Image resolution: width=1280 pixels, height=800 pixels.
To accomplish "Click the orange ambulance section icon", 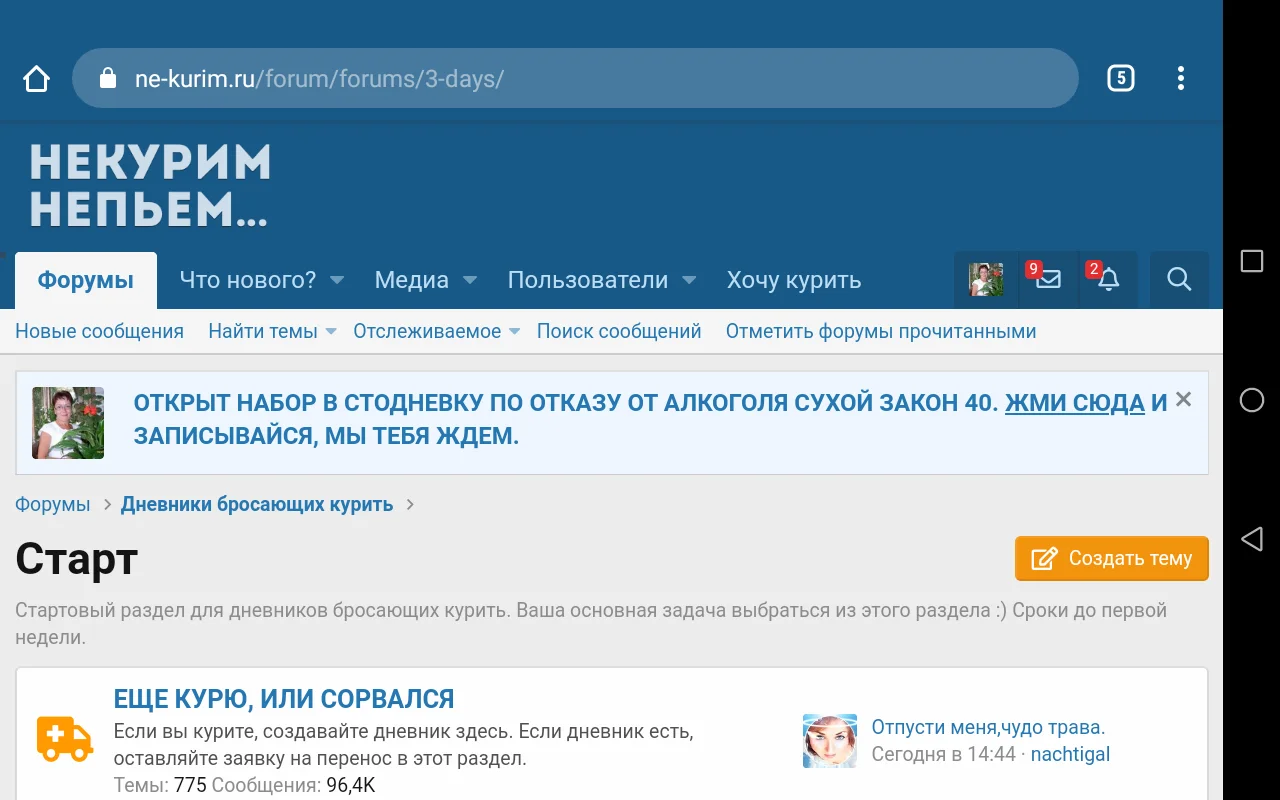I will [x=64, y=740].
